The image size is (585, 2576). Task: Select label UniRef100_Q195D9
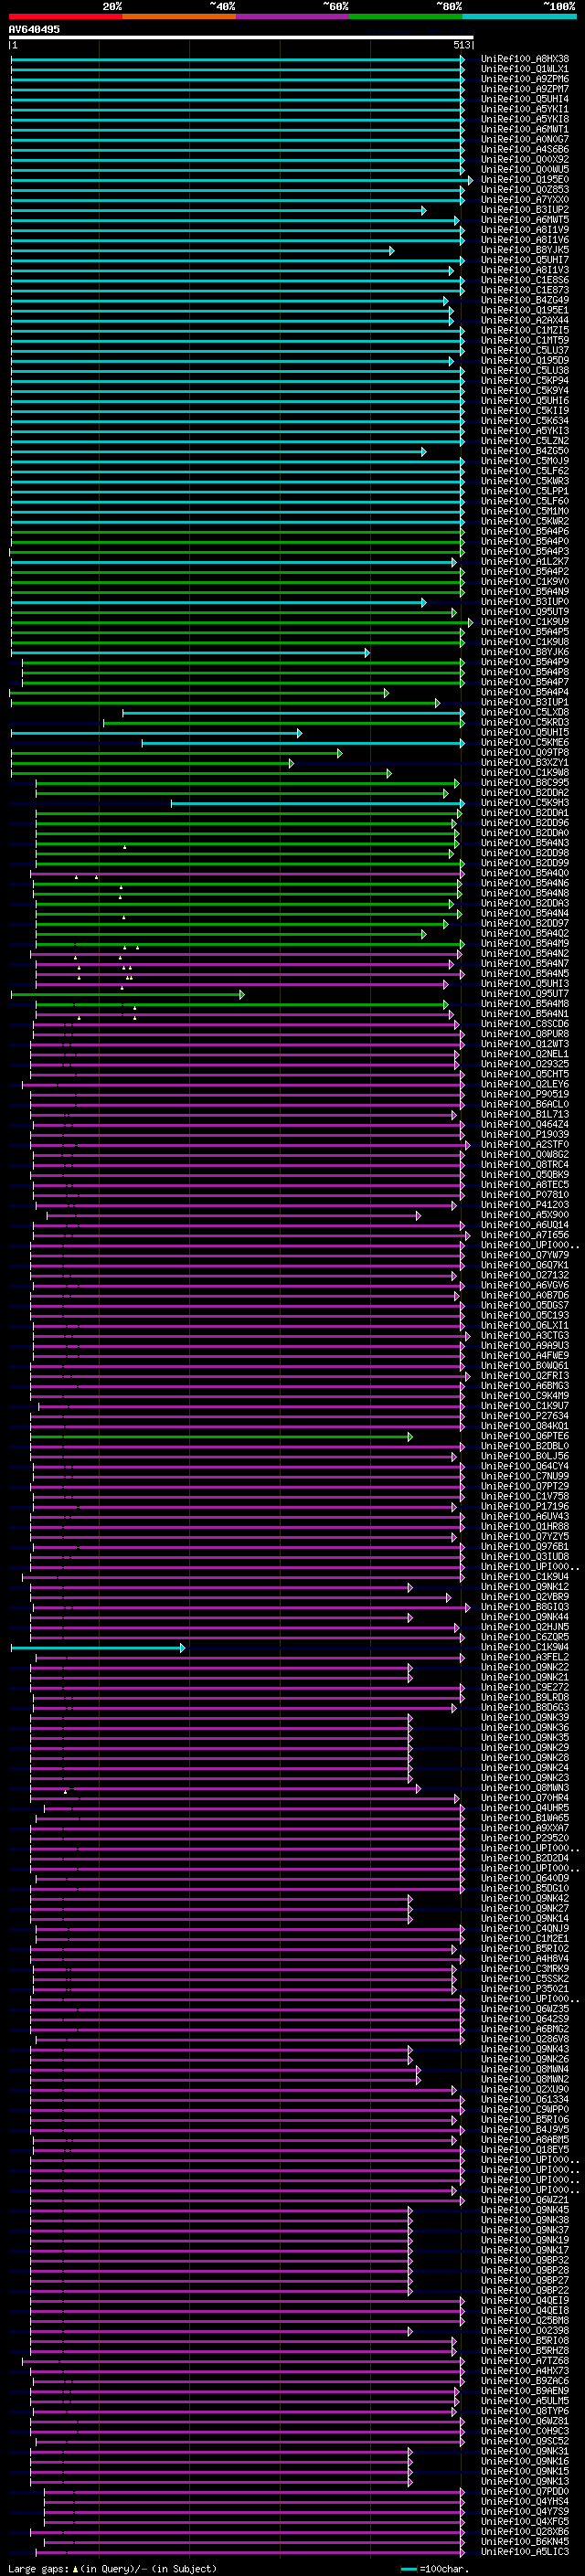click(525, 360)
